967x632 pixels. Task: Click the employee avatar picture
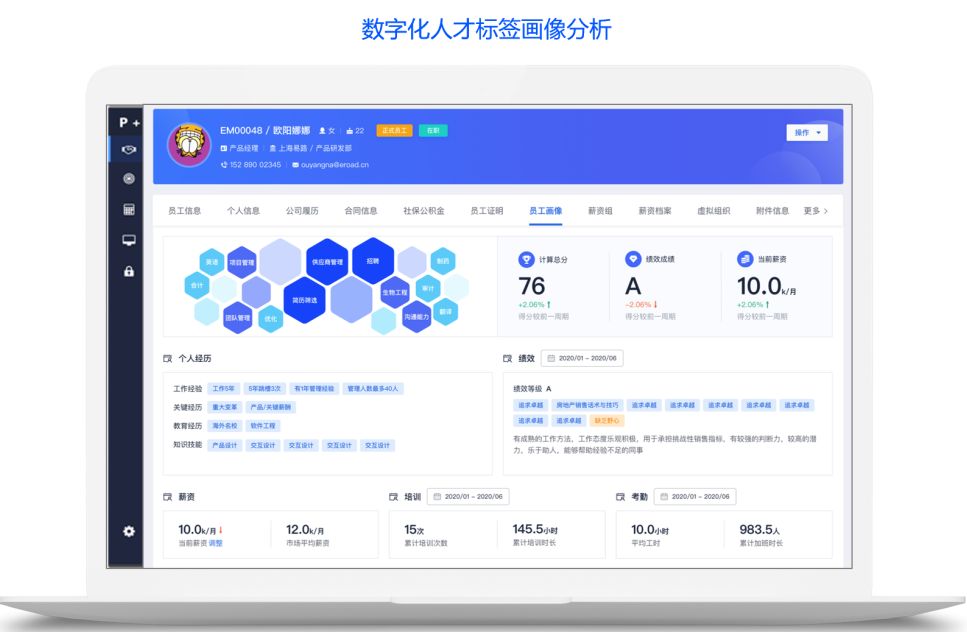point(188,145)
